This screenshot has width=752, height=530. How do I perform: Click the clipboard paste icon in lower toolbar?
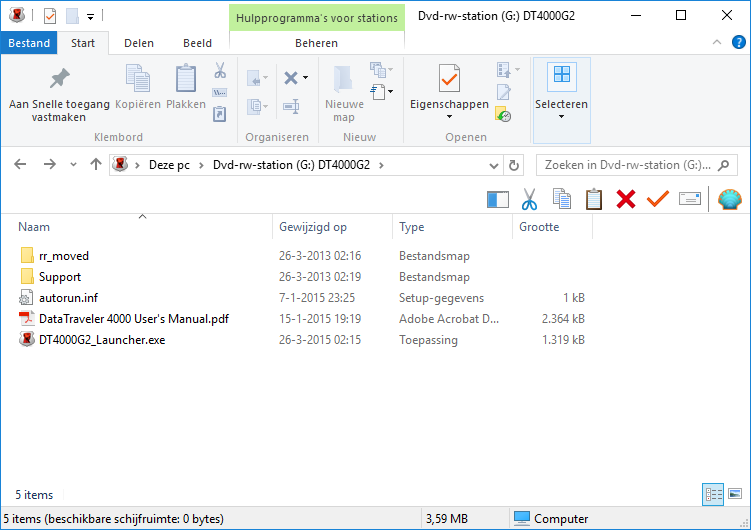click(594, 199)
